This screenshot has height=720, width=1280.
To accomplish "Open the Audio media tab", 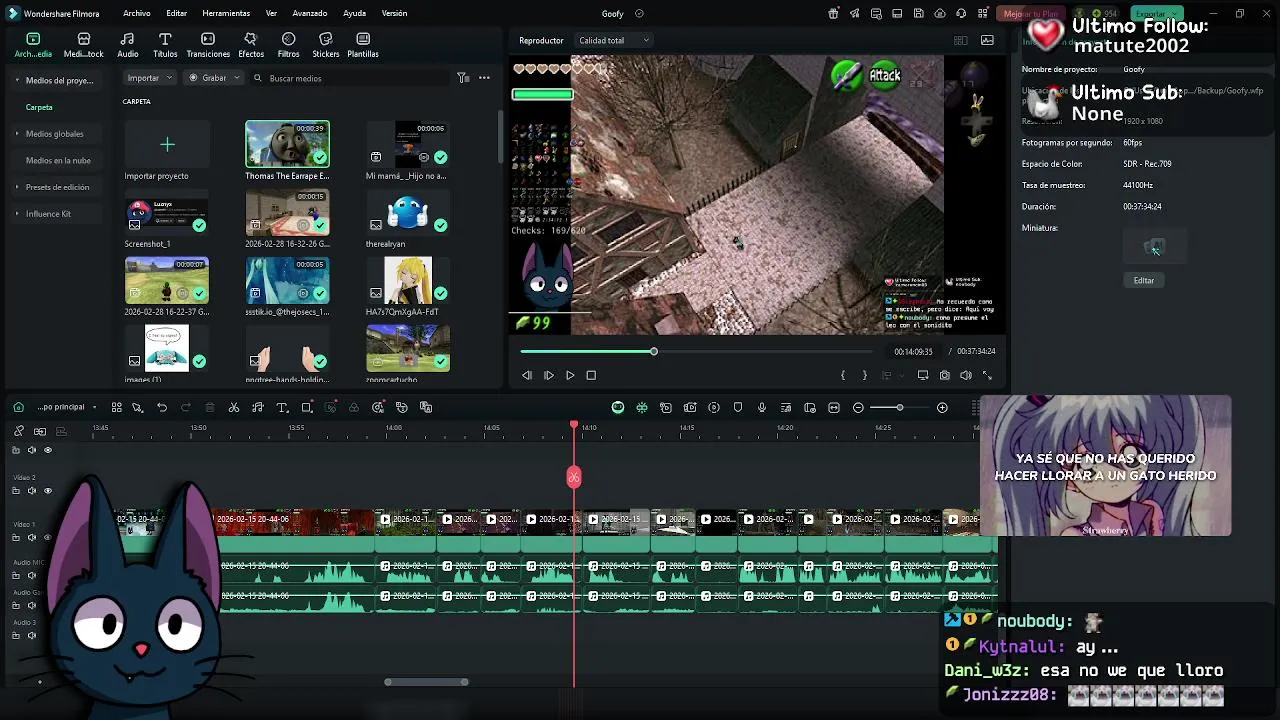I will [128, 45].
